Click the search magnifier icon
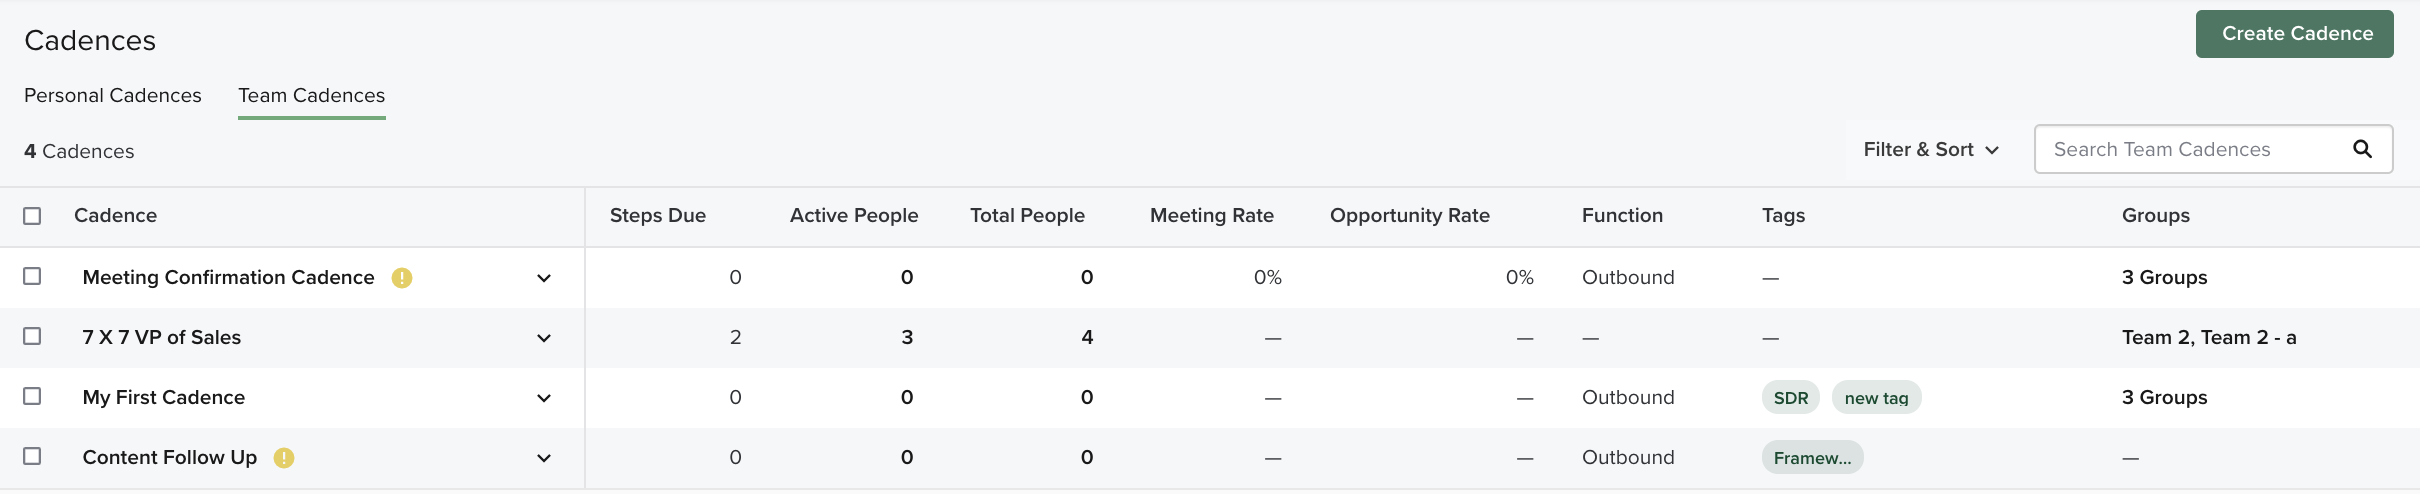Image resolution: width=2420 pixels, height=494 pixels. 2362,149
